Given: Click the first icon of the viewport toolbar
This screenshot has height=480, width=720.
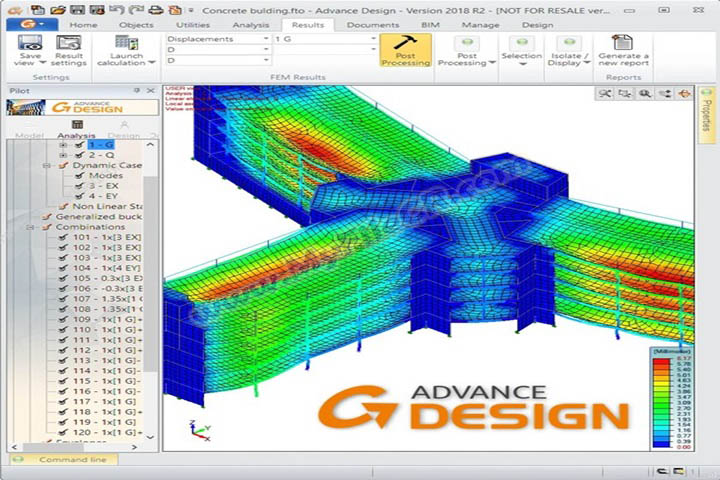Looking at the screenshot, I should tap(605, 94).
